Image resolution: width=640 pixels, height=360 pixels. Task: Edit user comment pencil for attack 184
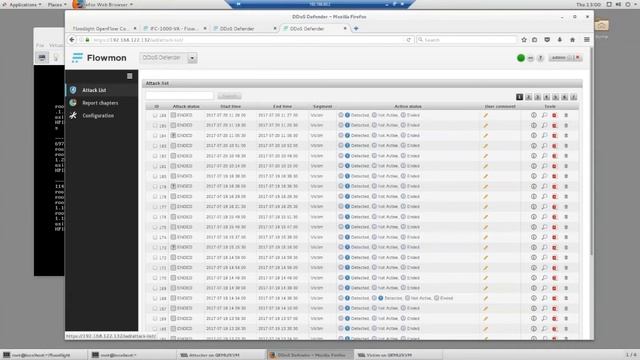tap(486, 136)
